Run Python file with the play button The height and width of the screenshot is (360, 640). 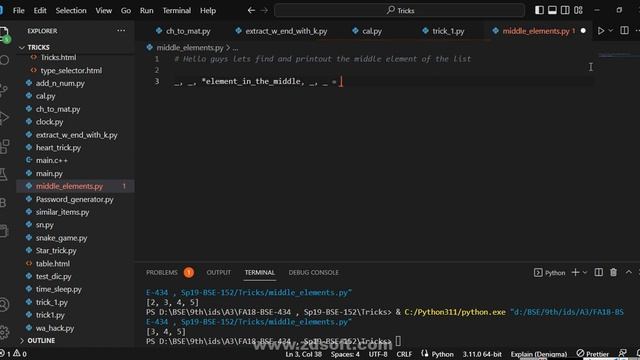601,31
